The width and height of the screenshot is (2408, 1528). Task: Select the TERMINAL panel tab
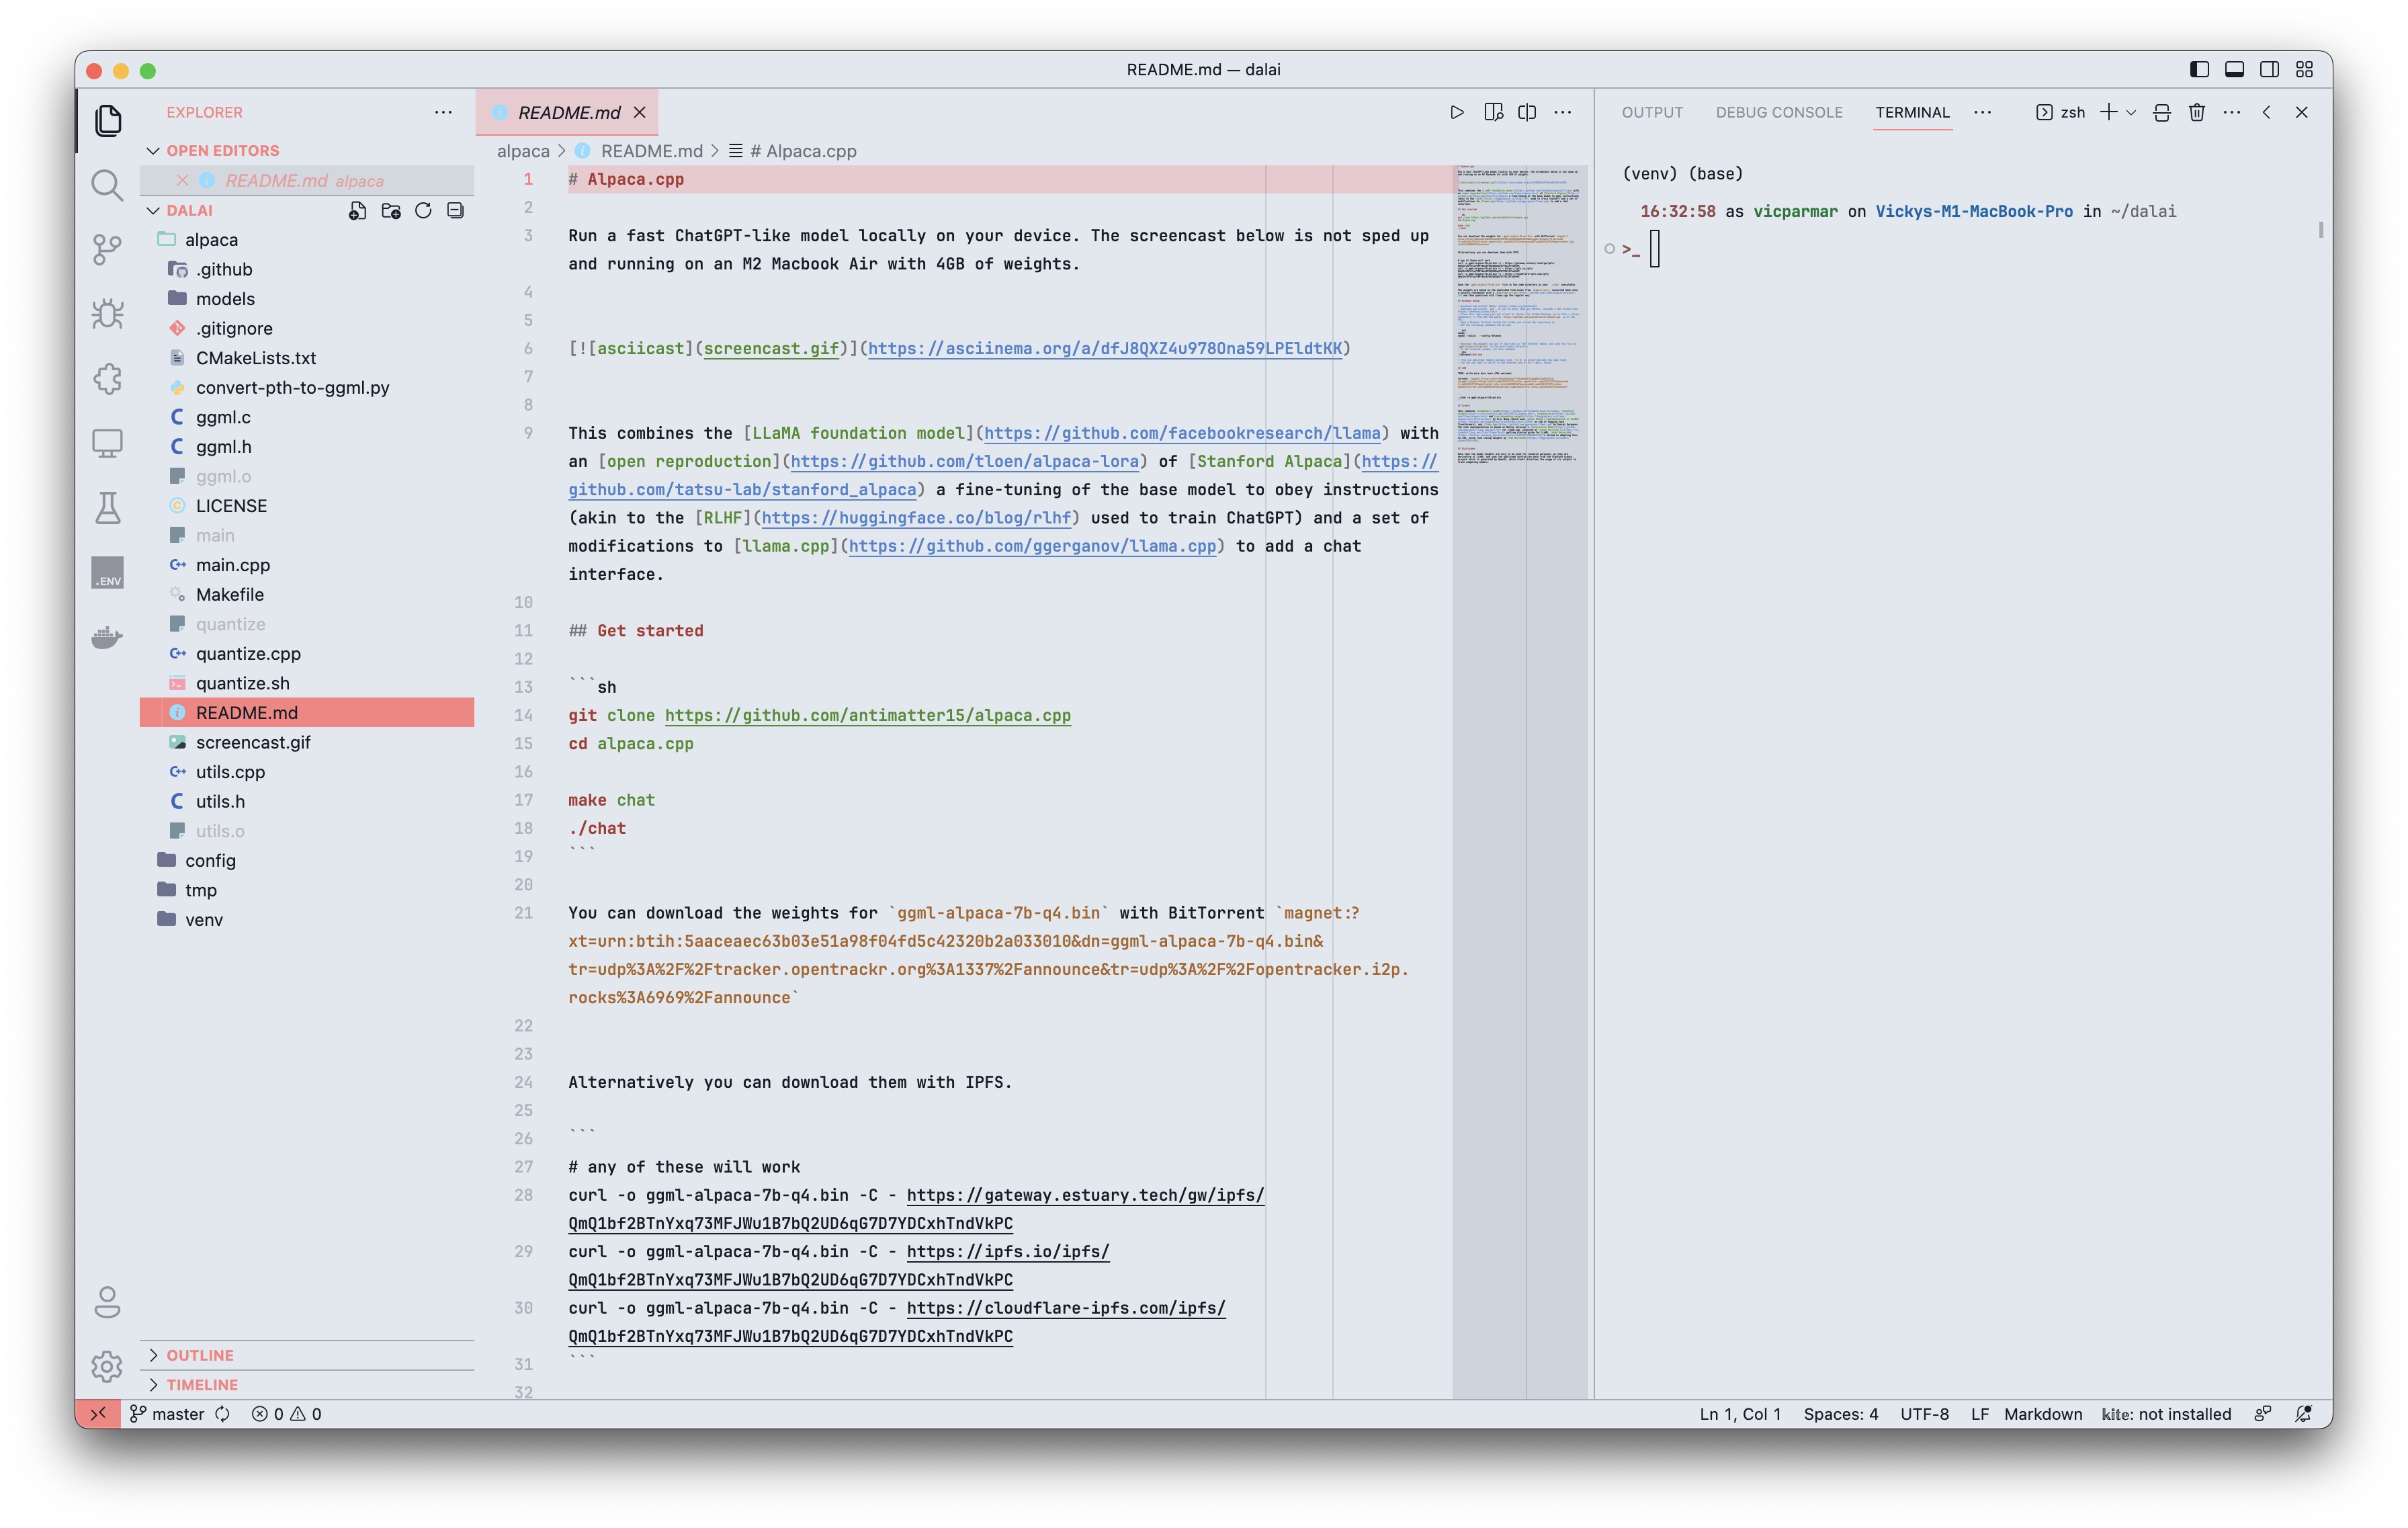pyautogui.click(x=1912, y=112)
